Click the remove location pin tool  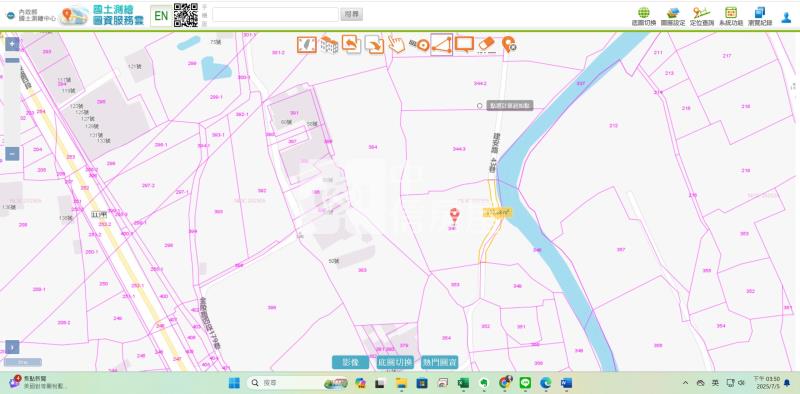[509, 44]
